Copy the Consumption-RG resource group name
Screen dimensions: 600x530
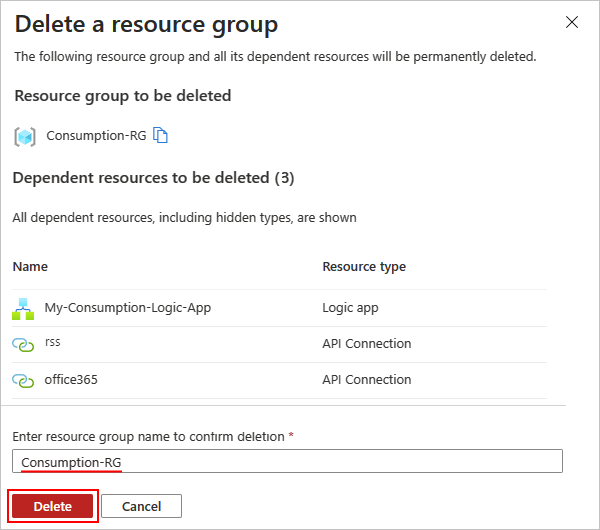click(x=160, y=136)
